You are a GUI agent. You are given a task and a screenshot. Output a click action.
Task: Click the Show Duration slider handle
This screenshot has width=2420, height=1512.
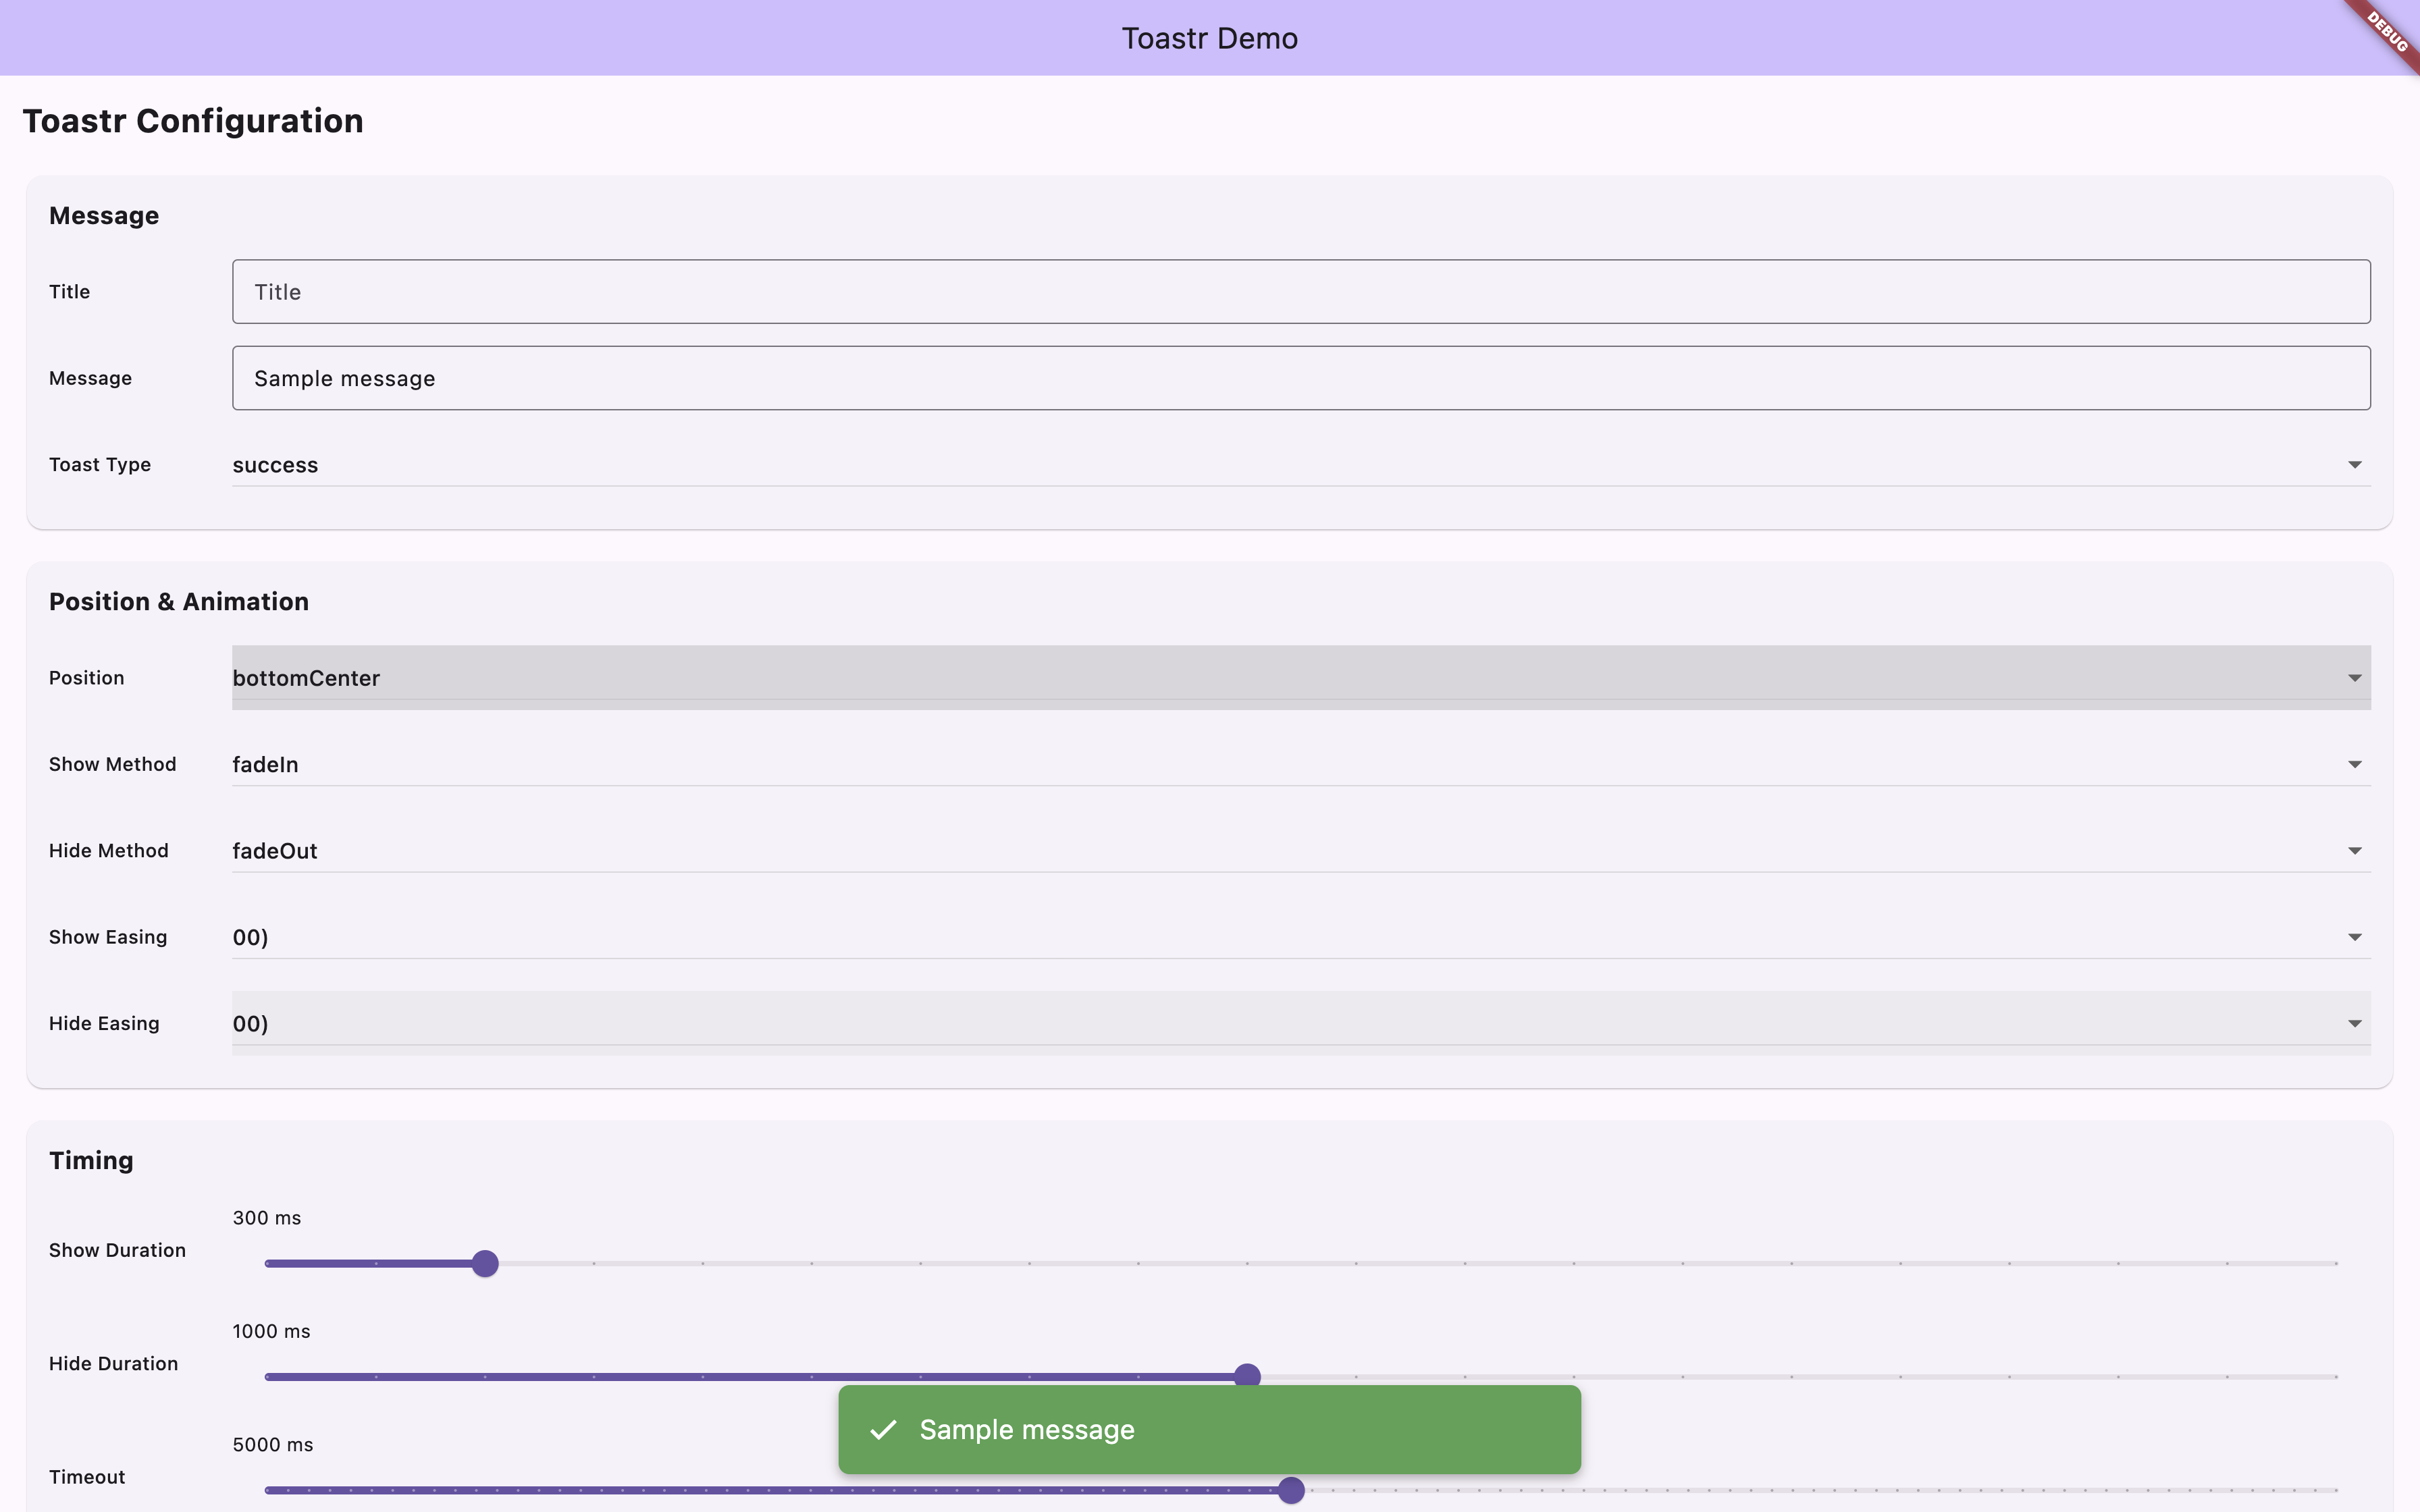[x=485, y=1264]
